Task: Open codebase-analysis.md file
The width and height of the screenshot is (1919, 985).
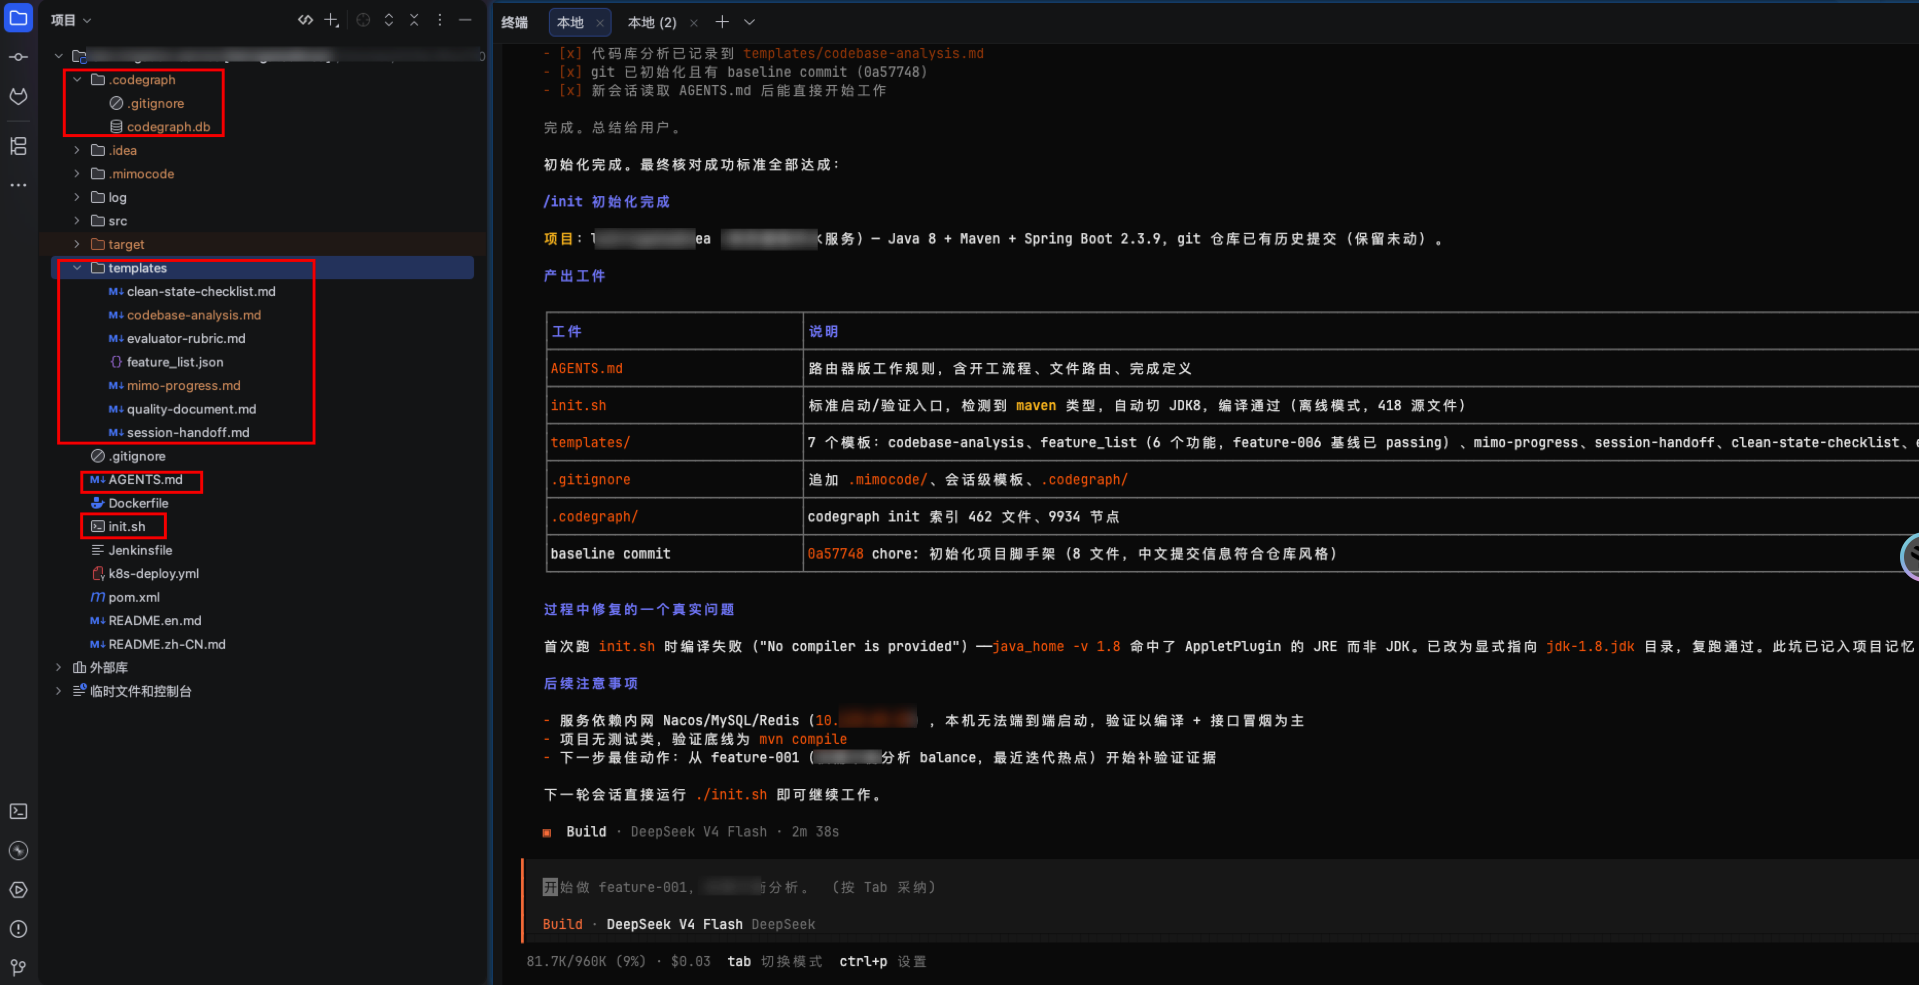Action: [x=185, y=315]
